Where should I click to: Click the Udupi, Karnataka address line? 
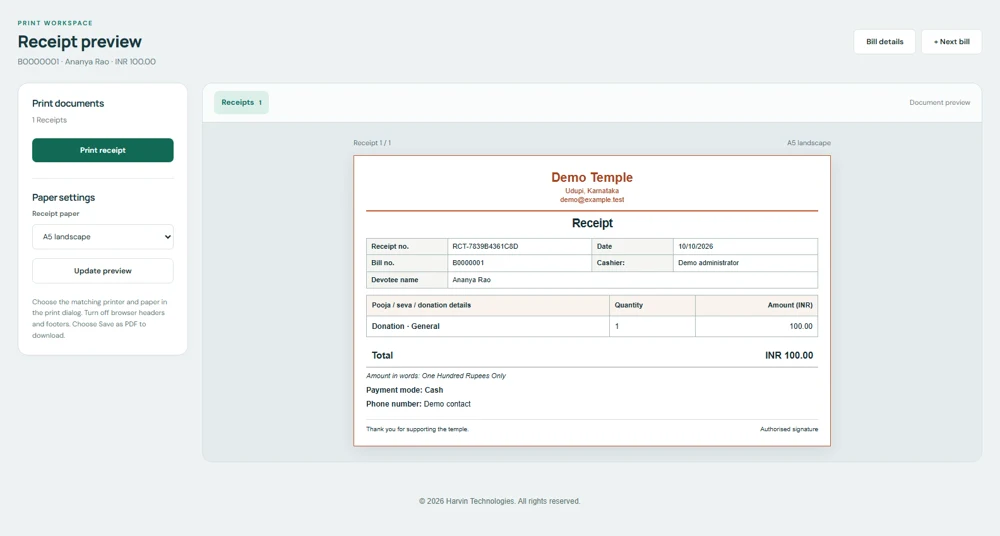click(592, 191)
